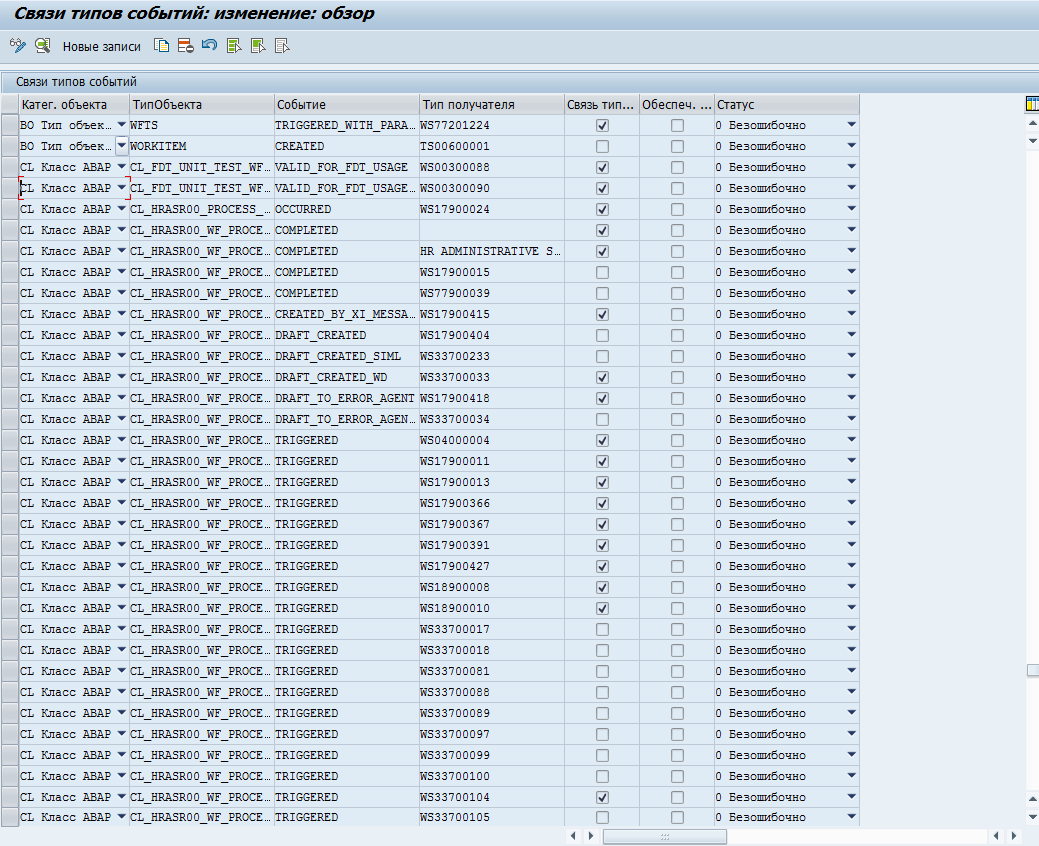
Task: Click the delete entry icon
Action: tap(186, 46)
